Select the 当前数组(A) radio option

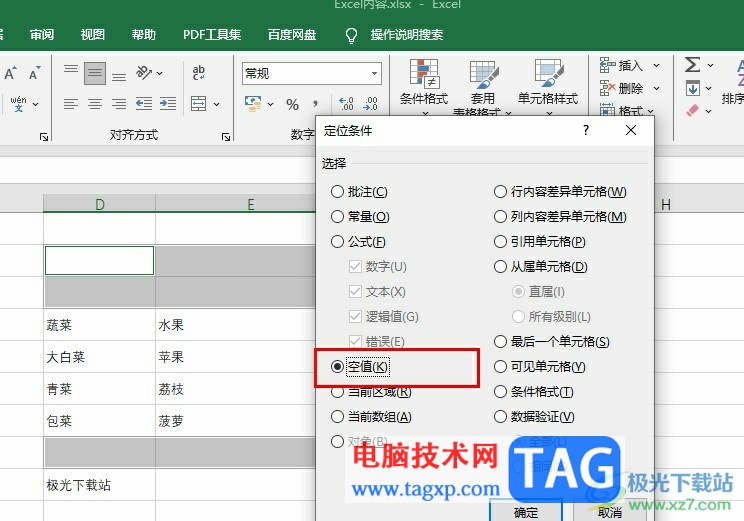click(372, 417)
